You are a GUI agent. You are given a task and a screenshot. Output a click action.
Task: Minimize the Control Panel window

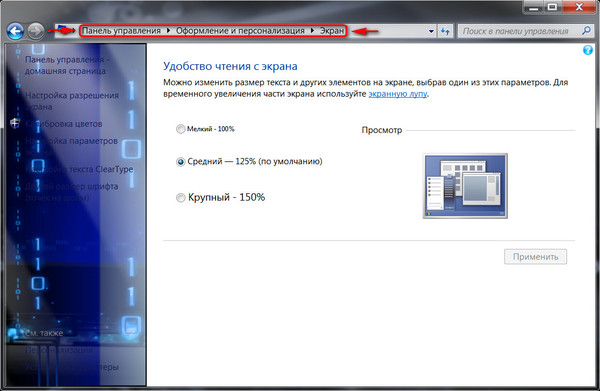click(533, 7)
